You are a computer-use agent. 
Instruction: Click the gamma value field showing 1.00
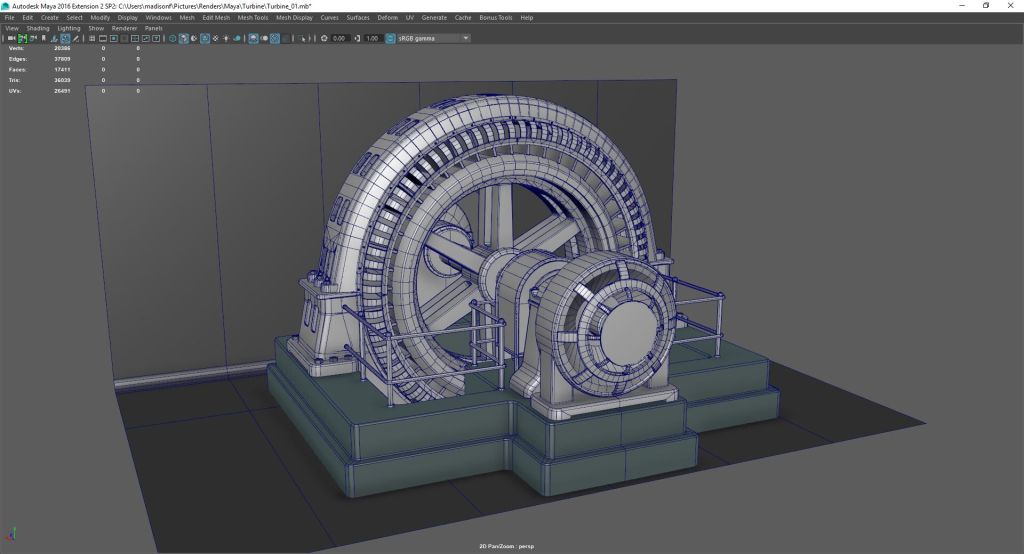coord(372,38)
